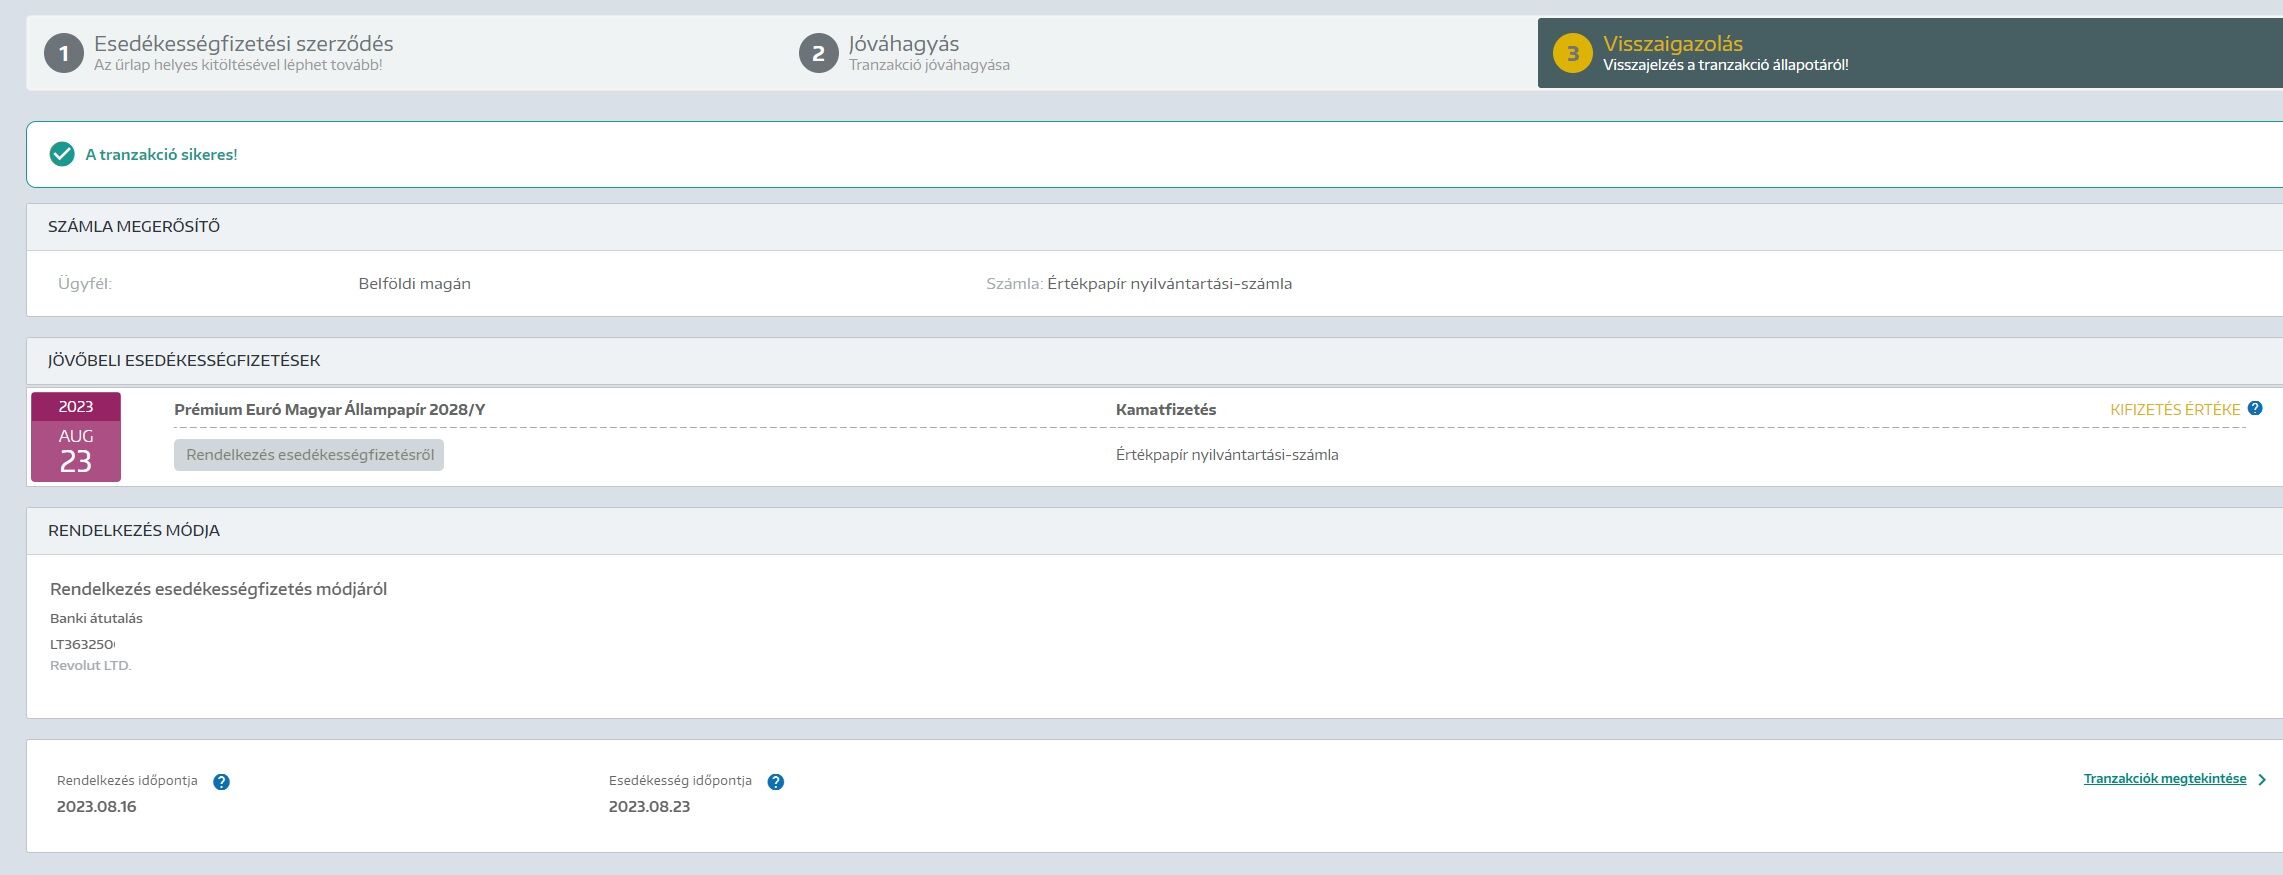2283x875 pixels.
Task: Click the RENDELKEZÉS MÓDJA header
Action: pos(134,531)
